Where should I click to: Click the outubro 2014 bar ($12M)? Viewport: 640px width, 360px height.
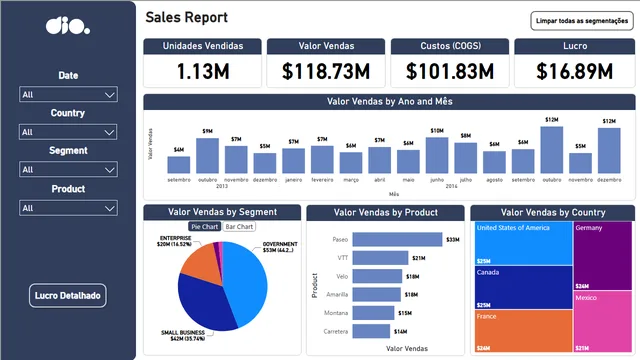[552, 150]
